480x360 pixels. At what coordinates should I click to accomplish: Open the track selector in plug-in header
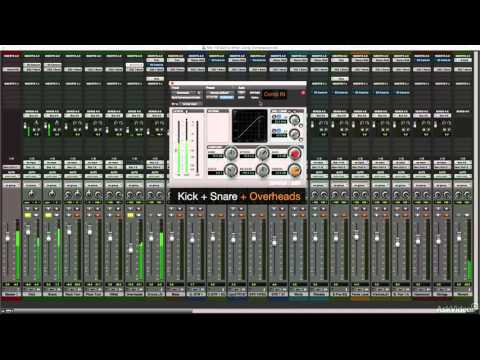(186, 93)
